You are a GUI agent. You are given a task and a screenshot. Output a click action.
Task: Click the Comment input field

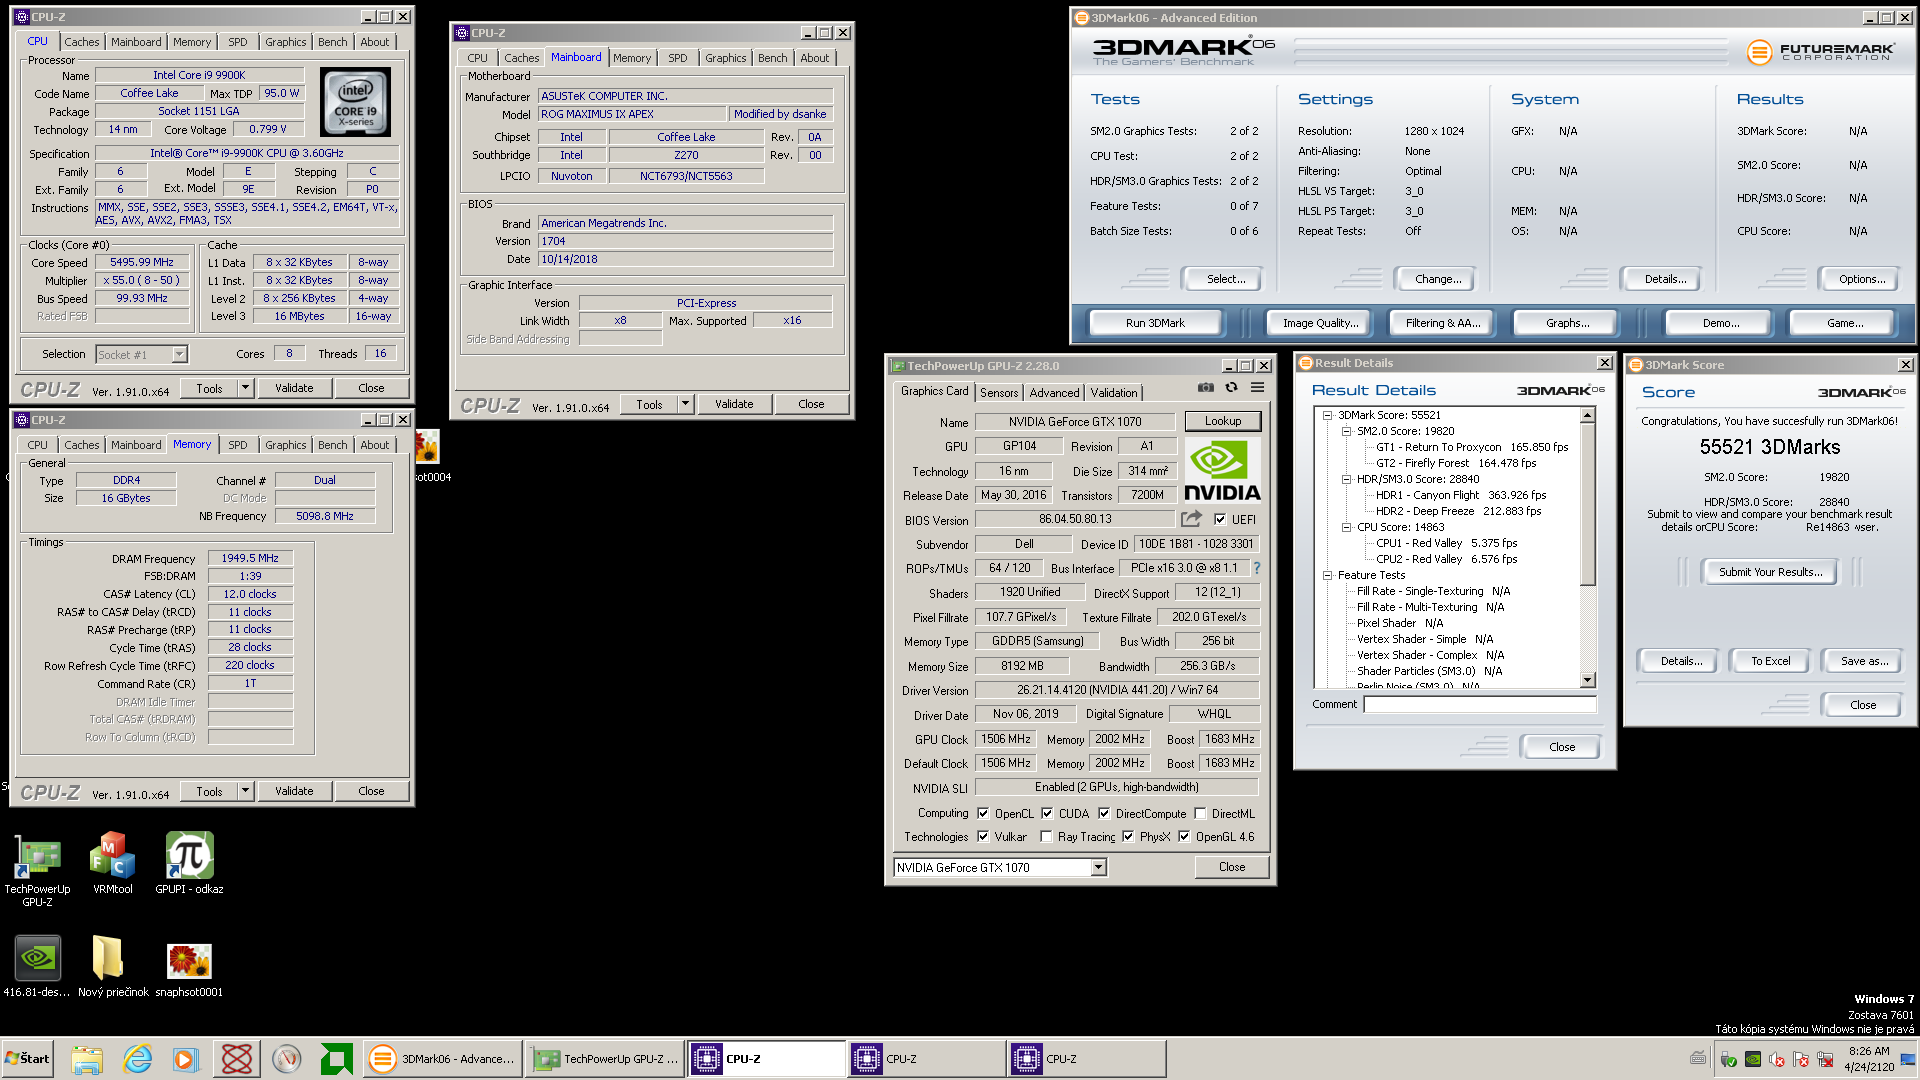[1480, 704]
